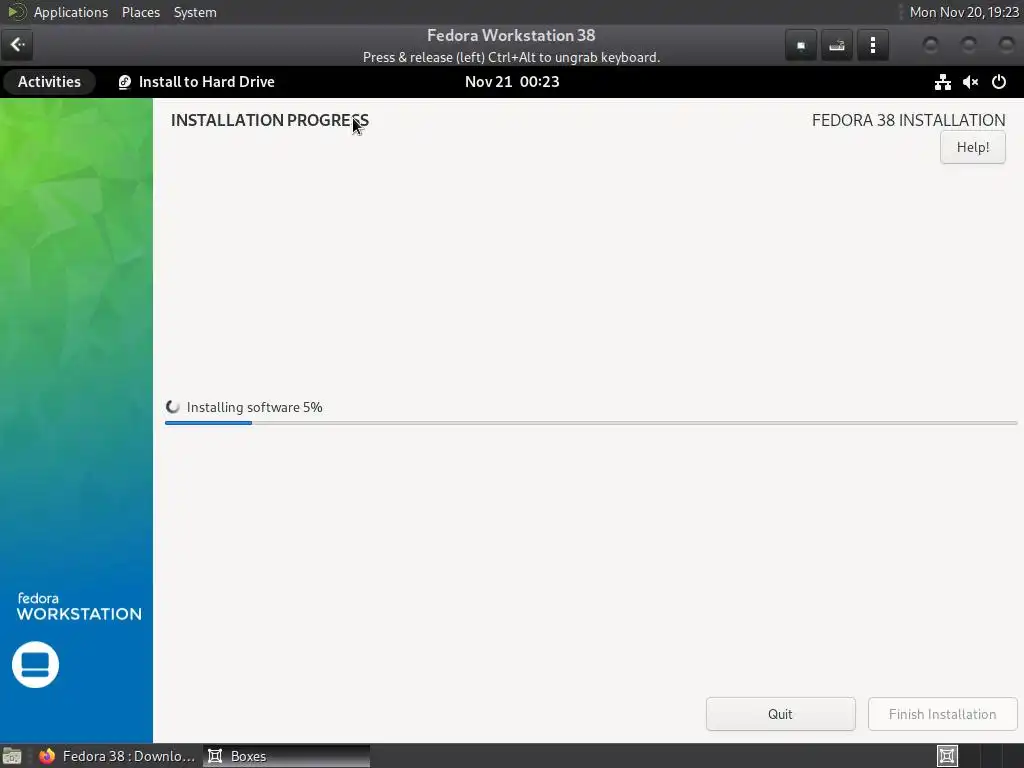The width and height of the screenshot is (1024, 768).
Task: Click the wired network status icon
Action: tap(942, 82)
